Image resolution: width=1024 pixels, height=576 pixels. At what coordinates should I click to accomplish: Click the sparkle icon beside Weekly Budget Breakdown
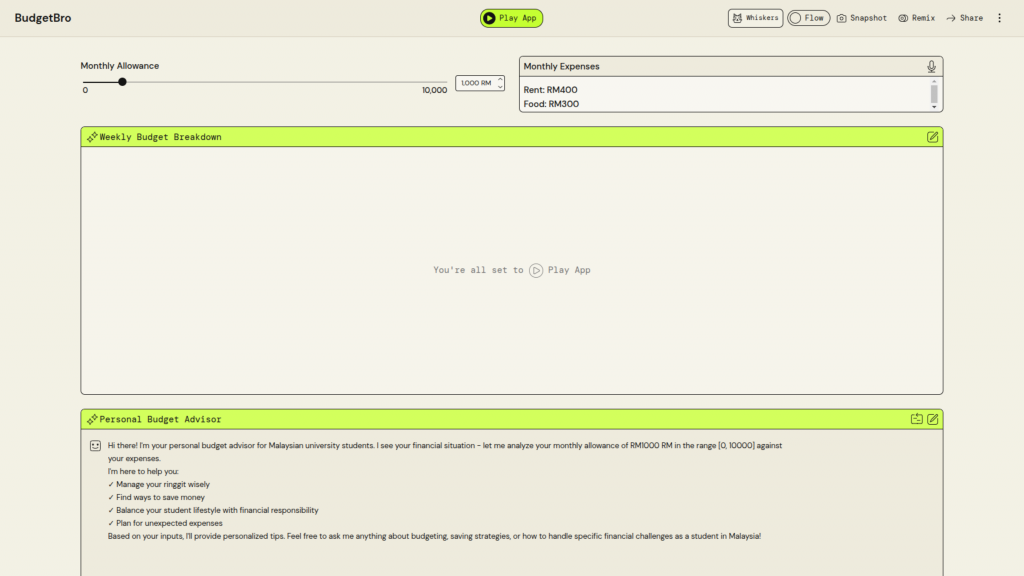coord(92,137)
